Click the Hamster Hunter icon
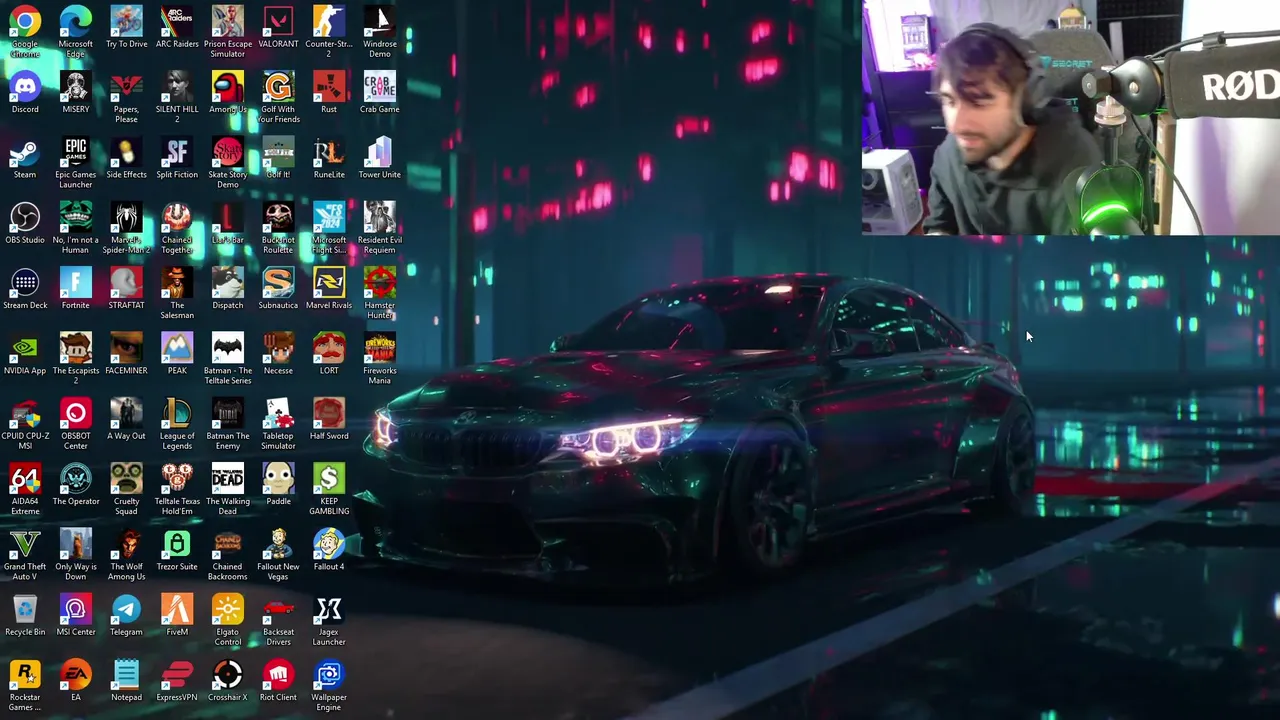1280x720 pixels. tap(380, 282)
